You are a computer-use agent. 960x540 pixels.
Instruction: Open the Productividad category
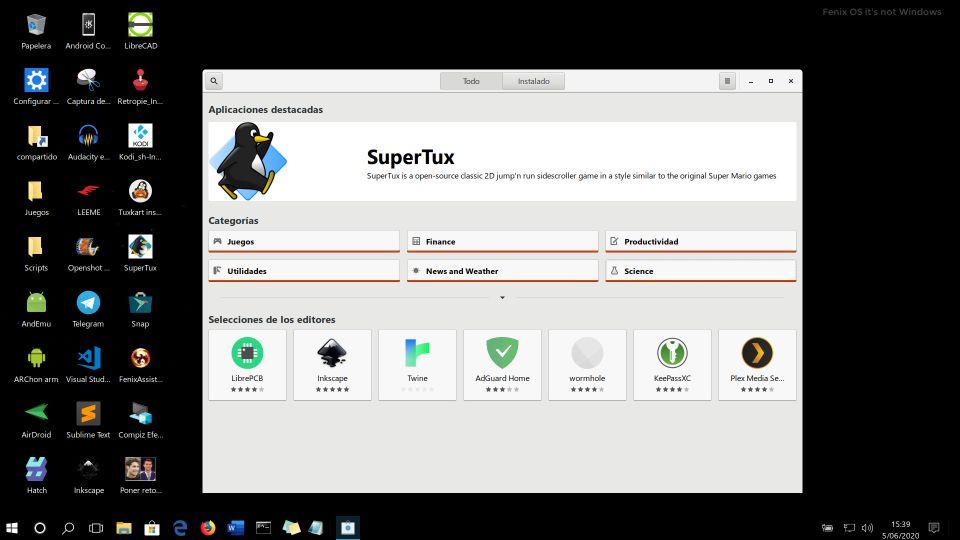click(x=700, y=241)
